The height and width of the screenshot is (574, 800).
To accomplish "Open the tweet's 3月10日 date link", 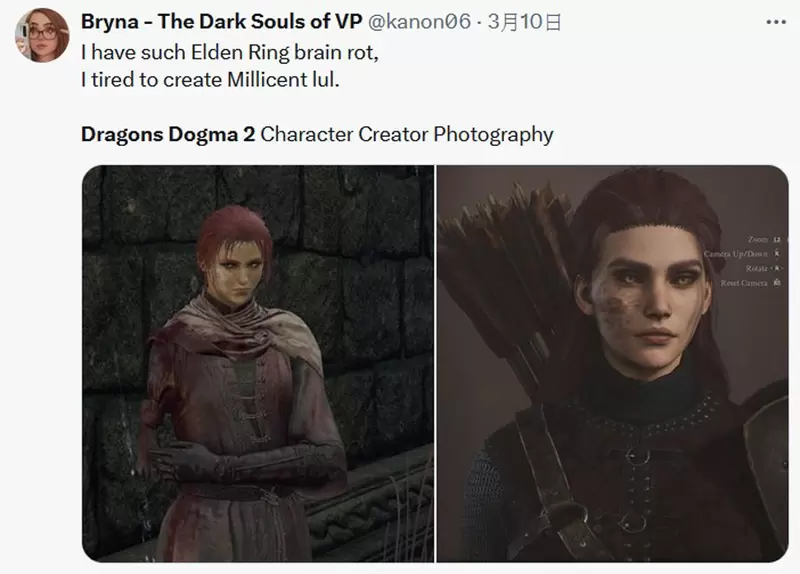I will click(524, 22).
